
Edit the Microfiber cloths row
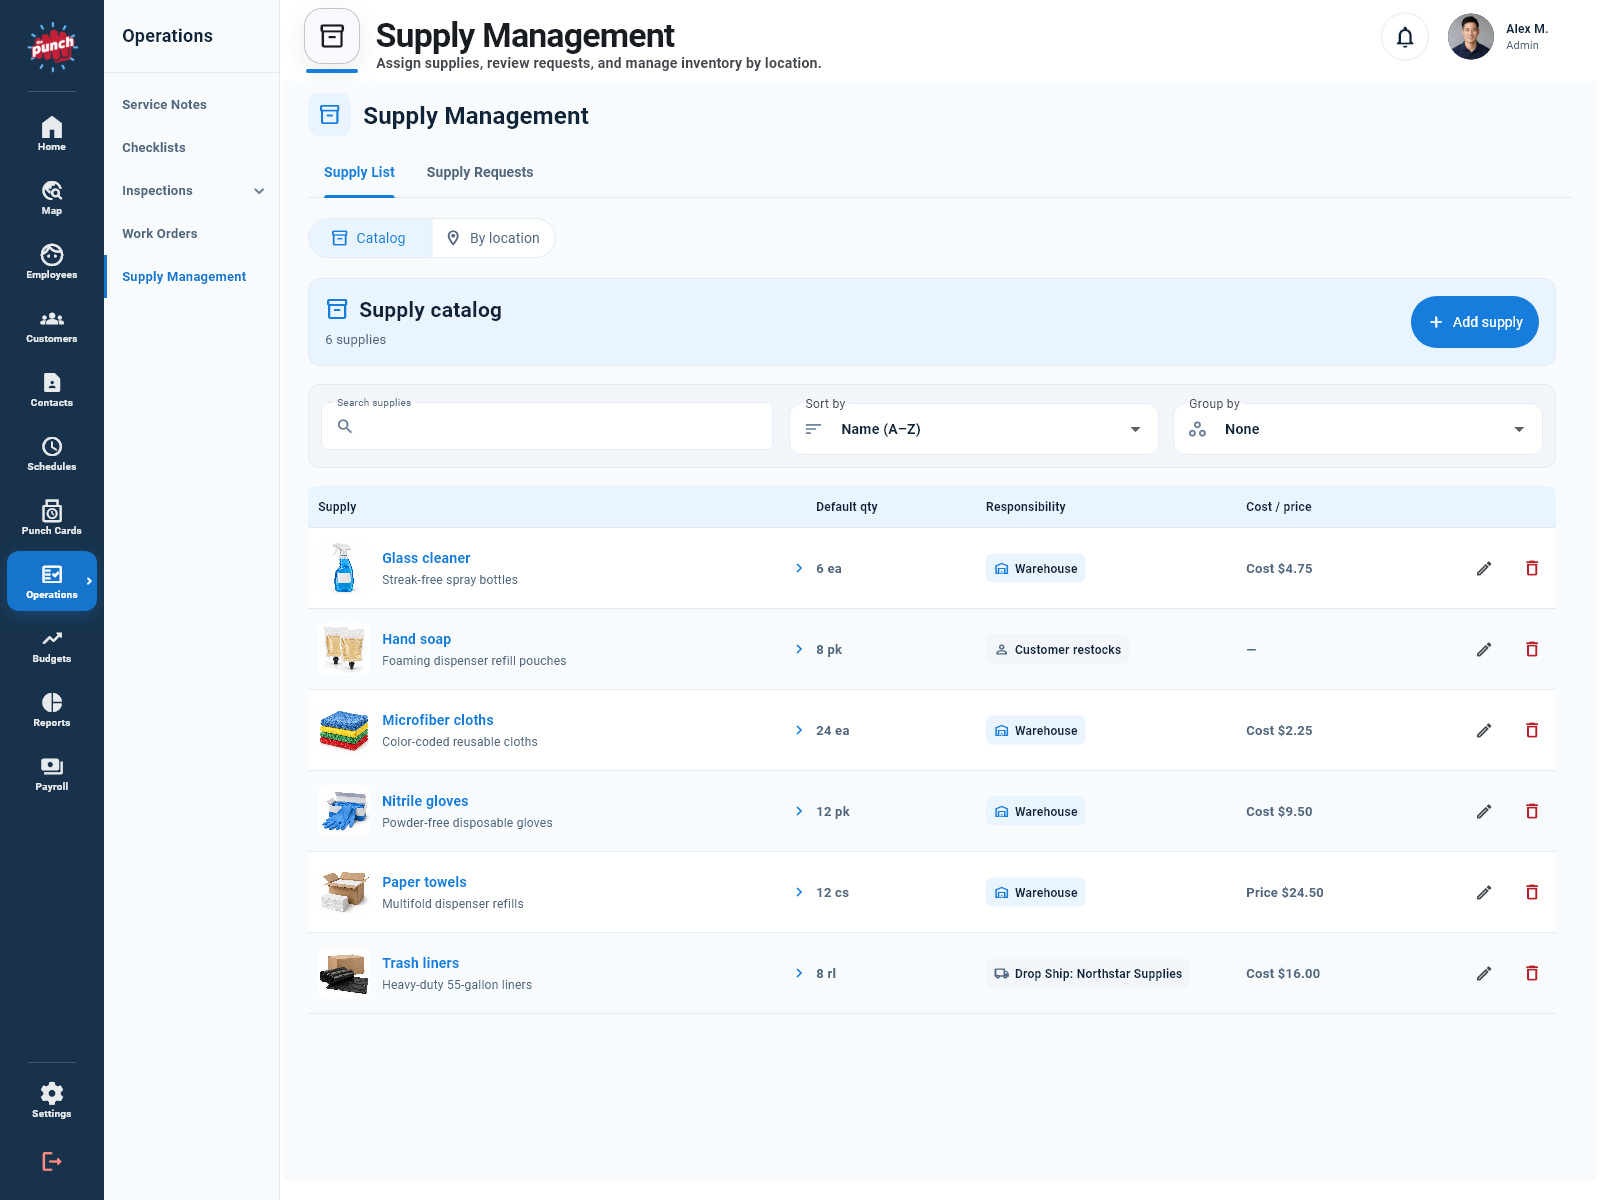coord(1484,730)
